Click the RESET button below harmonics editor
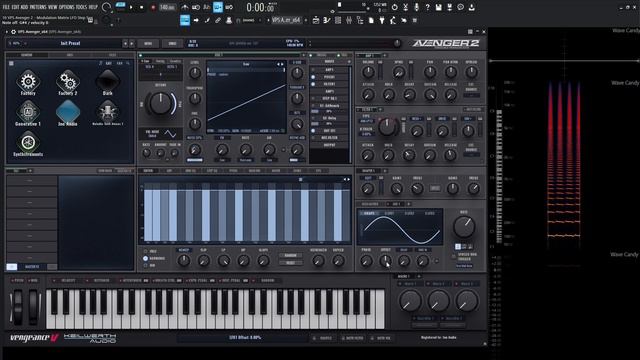The width and height of the screenshot is (640, 360). (291, 263)
